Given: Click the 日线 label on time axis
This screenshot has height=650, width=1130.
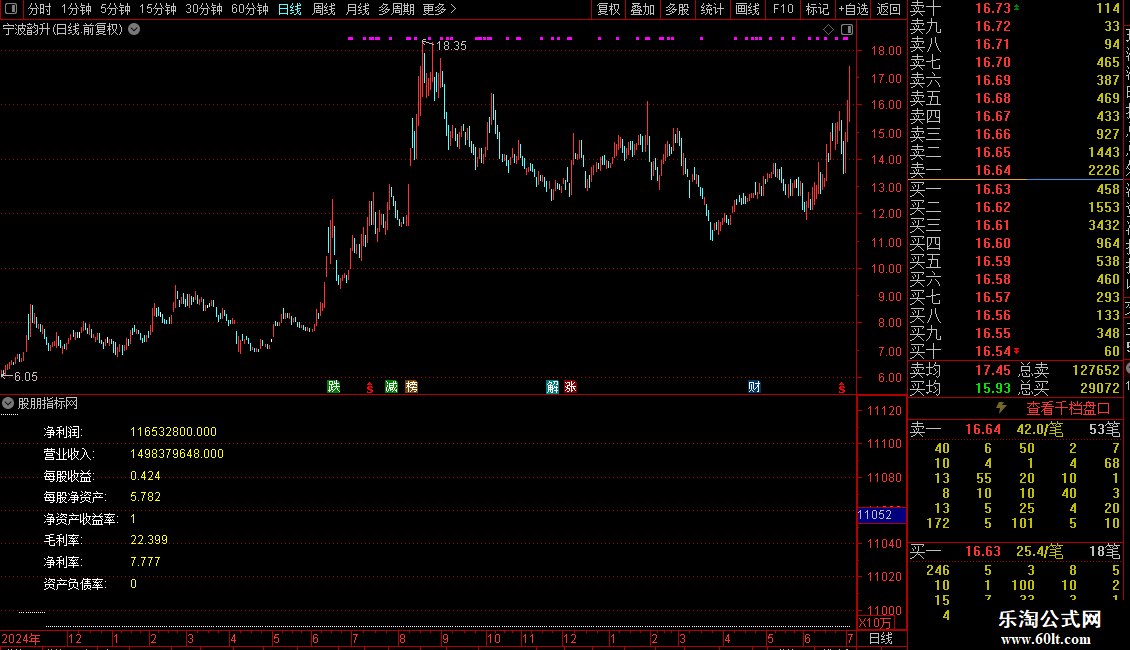Looking at the screenshot, I should [881, 638].
